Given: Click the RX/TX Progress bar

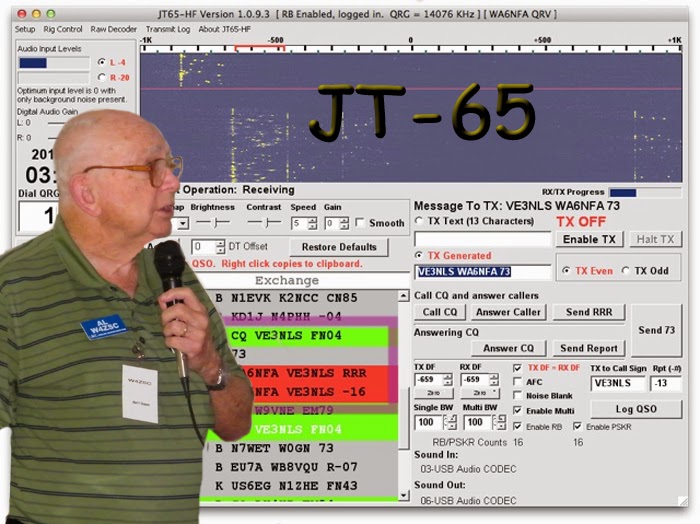Looking at the screenshot, I should (x=645, y=193).
